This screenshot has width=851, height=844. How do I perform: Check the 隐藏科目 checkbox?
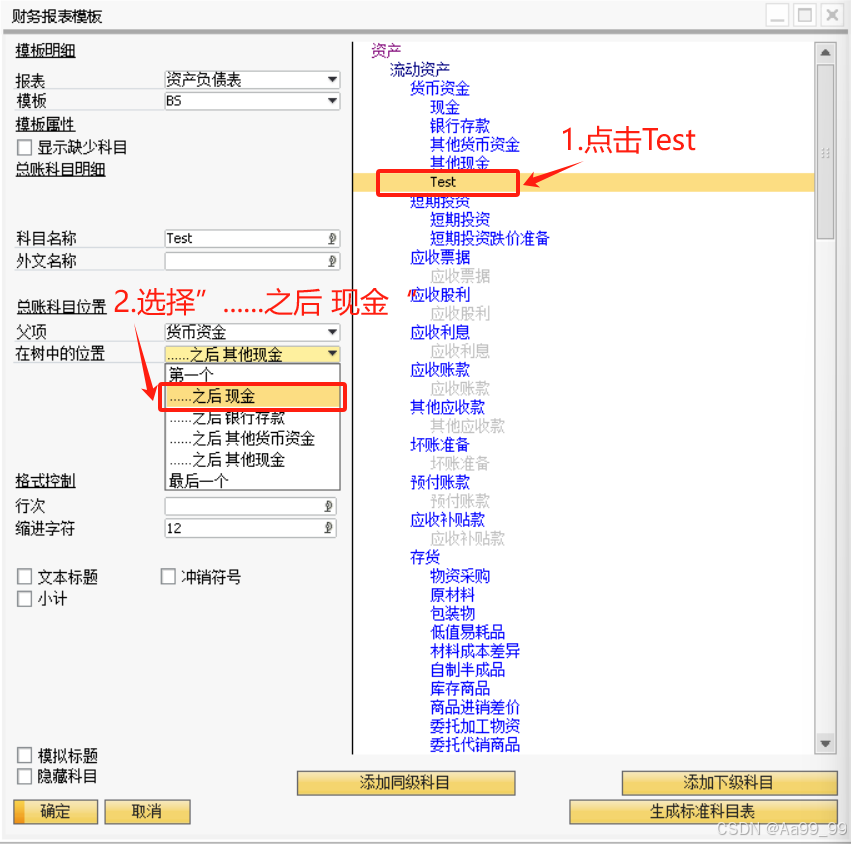click(x=24, y=776)
